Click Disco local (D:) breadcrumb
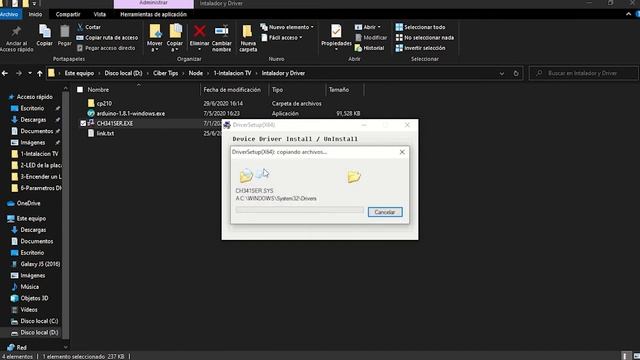Screen dimensions: 640x360 [x=123, y=73]
